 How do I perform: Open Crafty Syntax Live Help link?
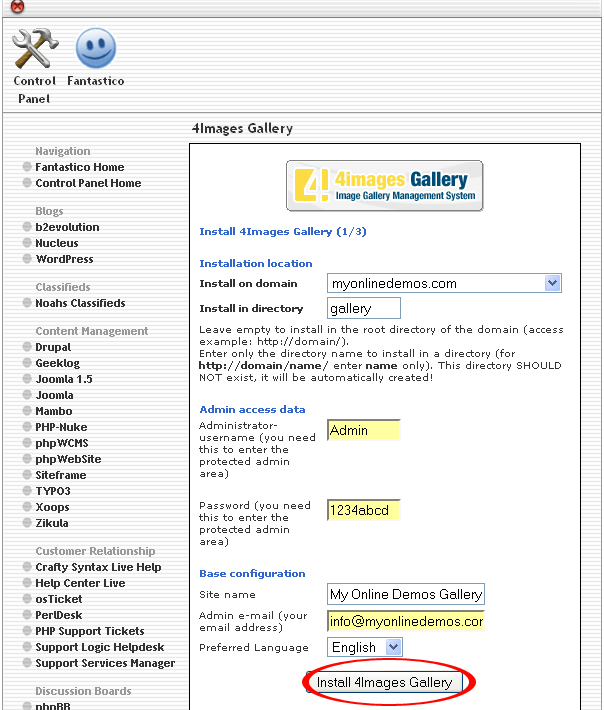click(x=98, y=567)
